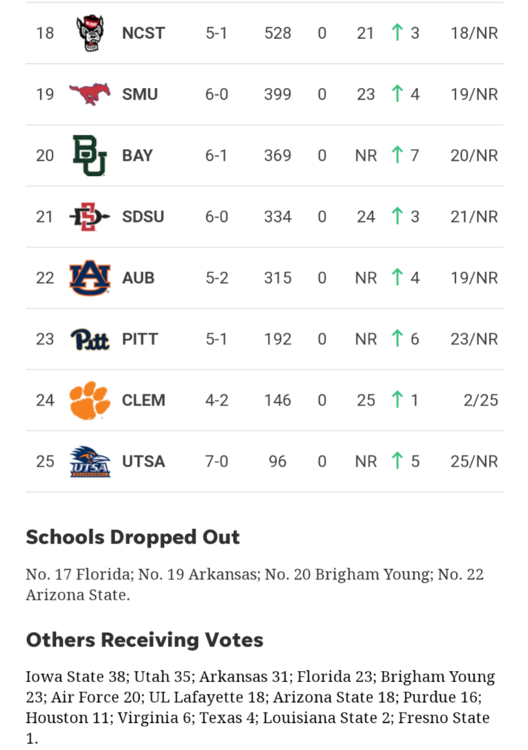
Task: Click the Others Receiving Votes heading
Action: pos(144,640)
